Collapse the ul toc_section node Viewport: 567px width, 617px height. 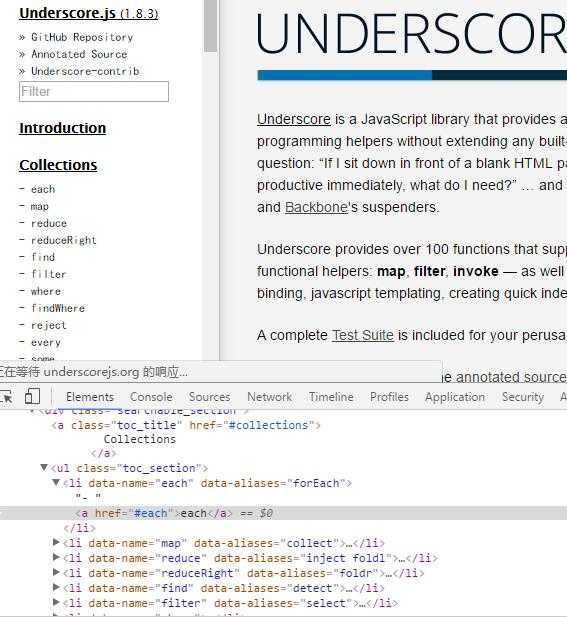(x=44, y=467)
